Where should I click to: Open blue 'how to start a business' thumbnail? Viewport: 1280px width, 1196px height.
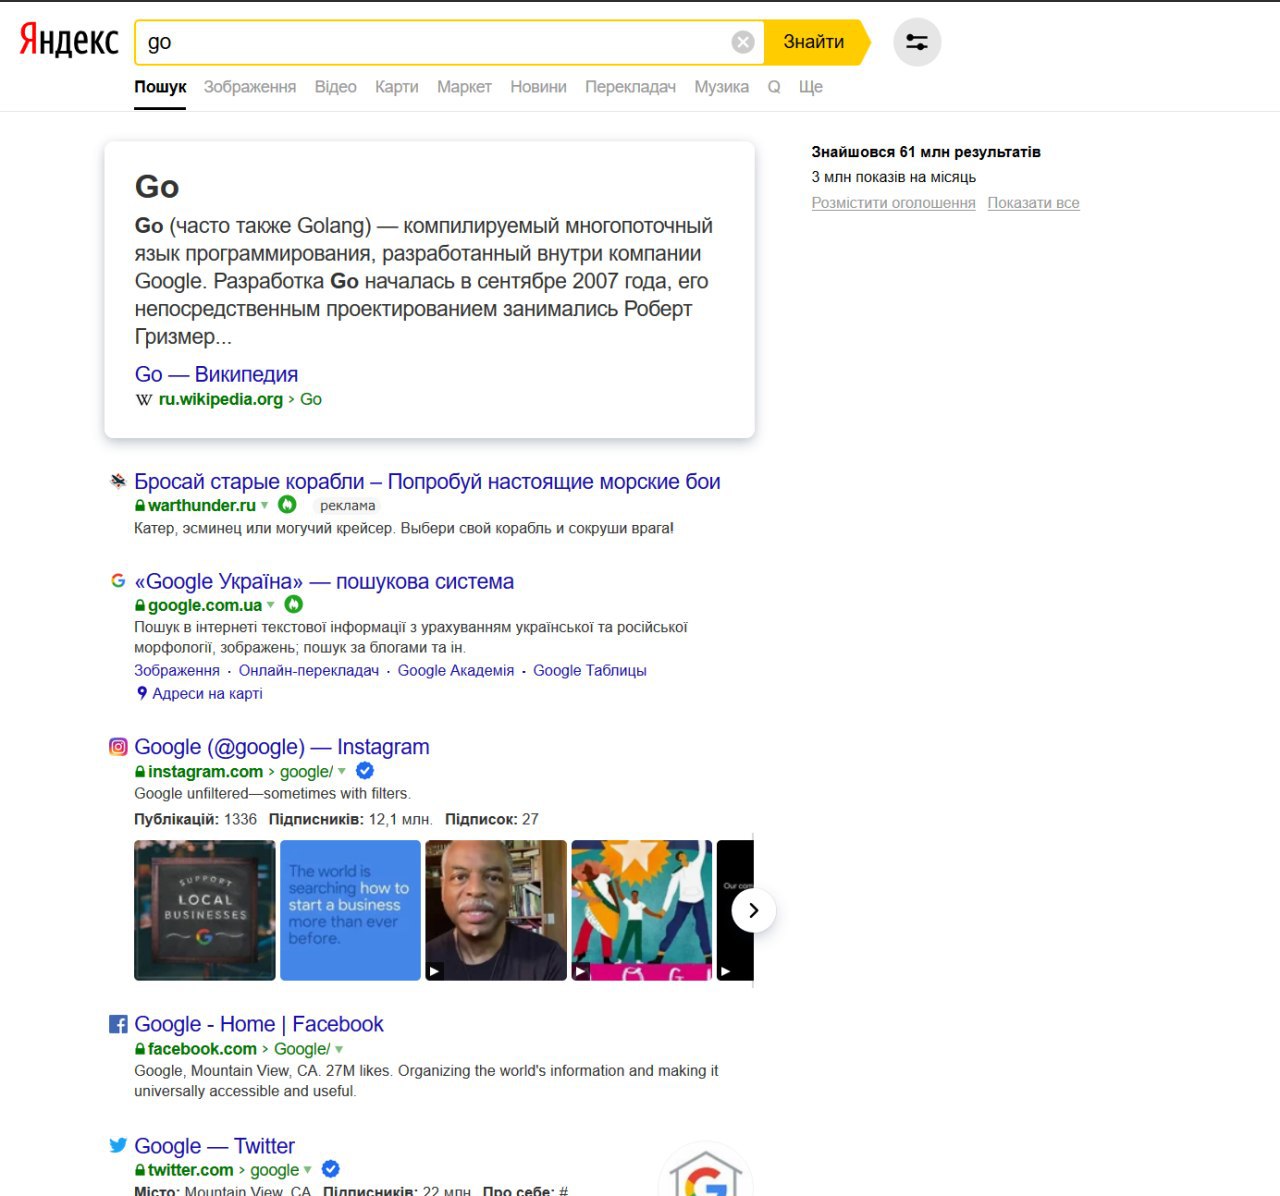pos(350,910)
